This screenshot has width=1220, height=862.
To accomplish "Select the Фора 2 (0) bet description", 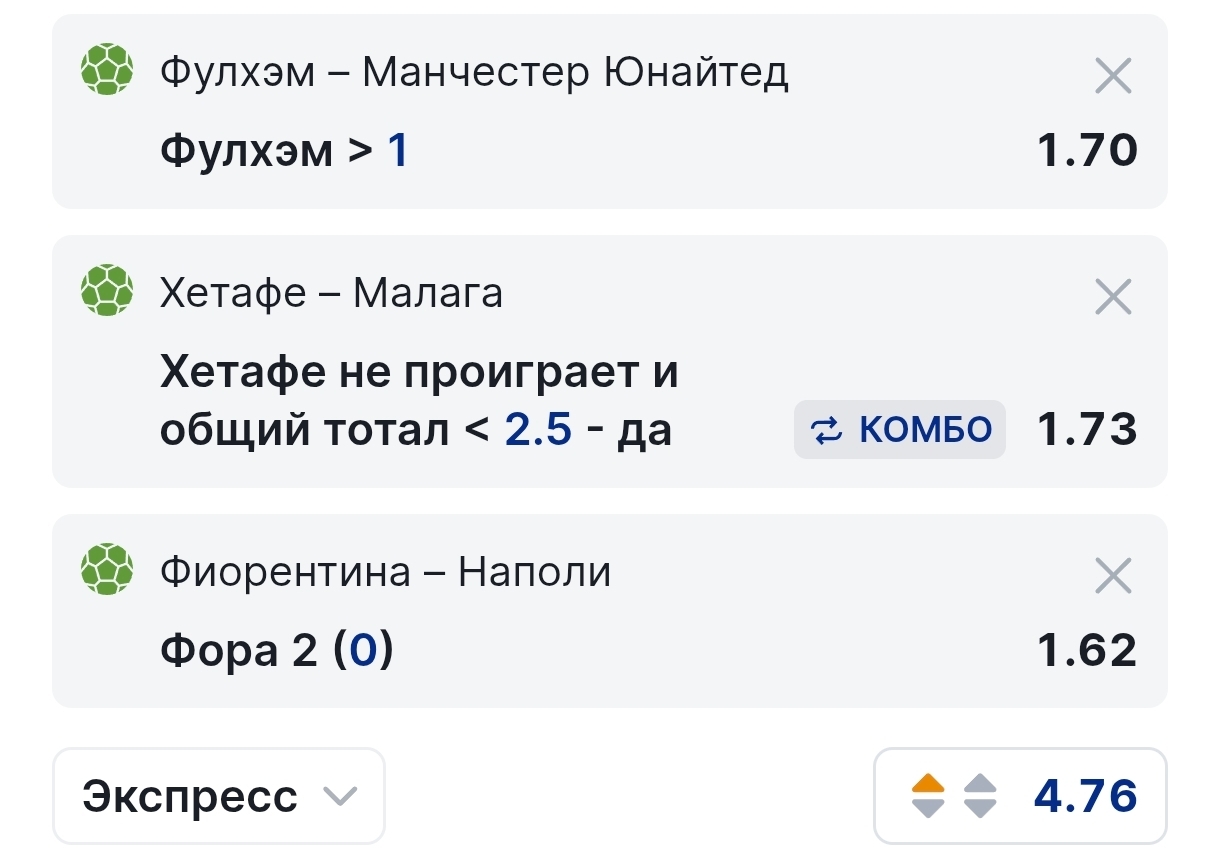I will tap(277, 652).
